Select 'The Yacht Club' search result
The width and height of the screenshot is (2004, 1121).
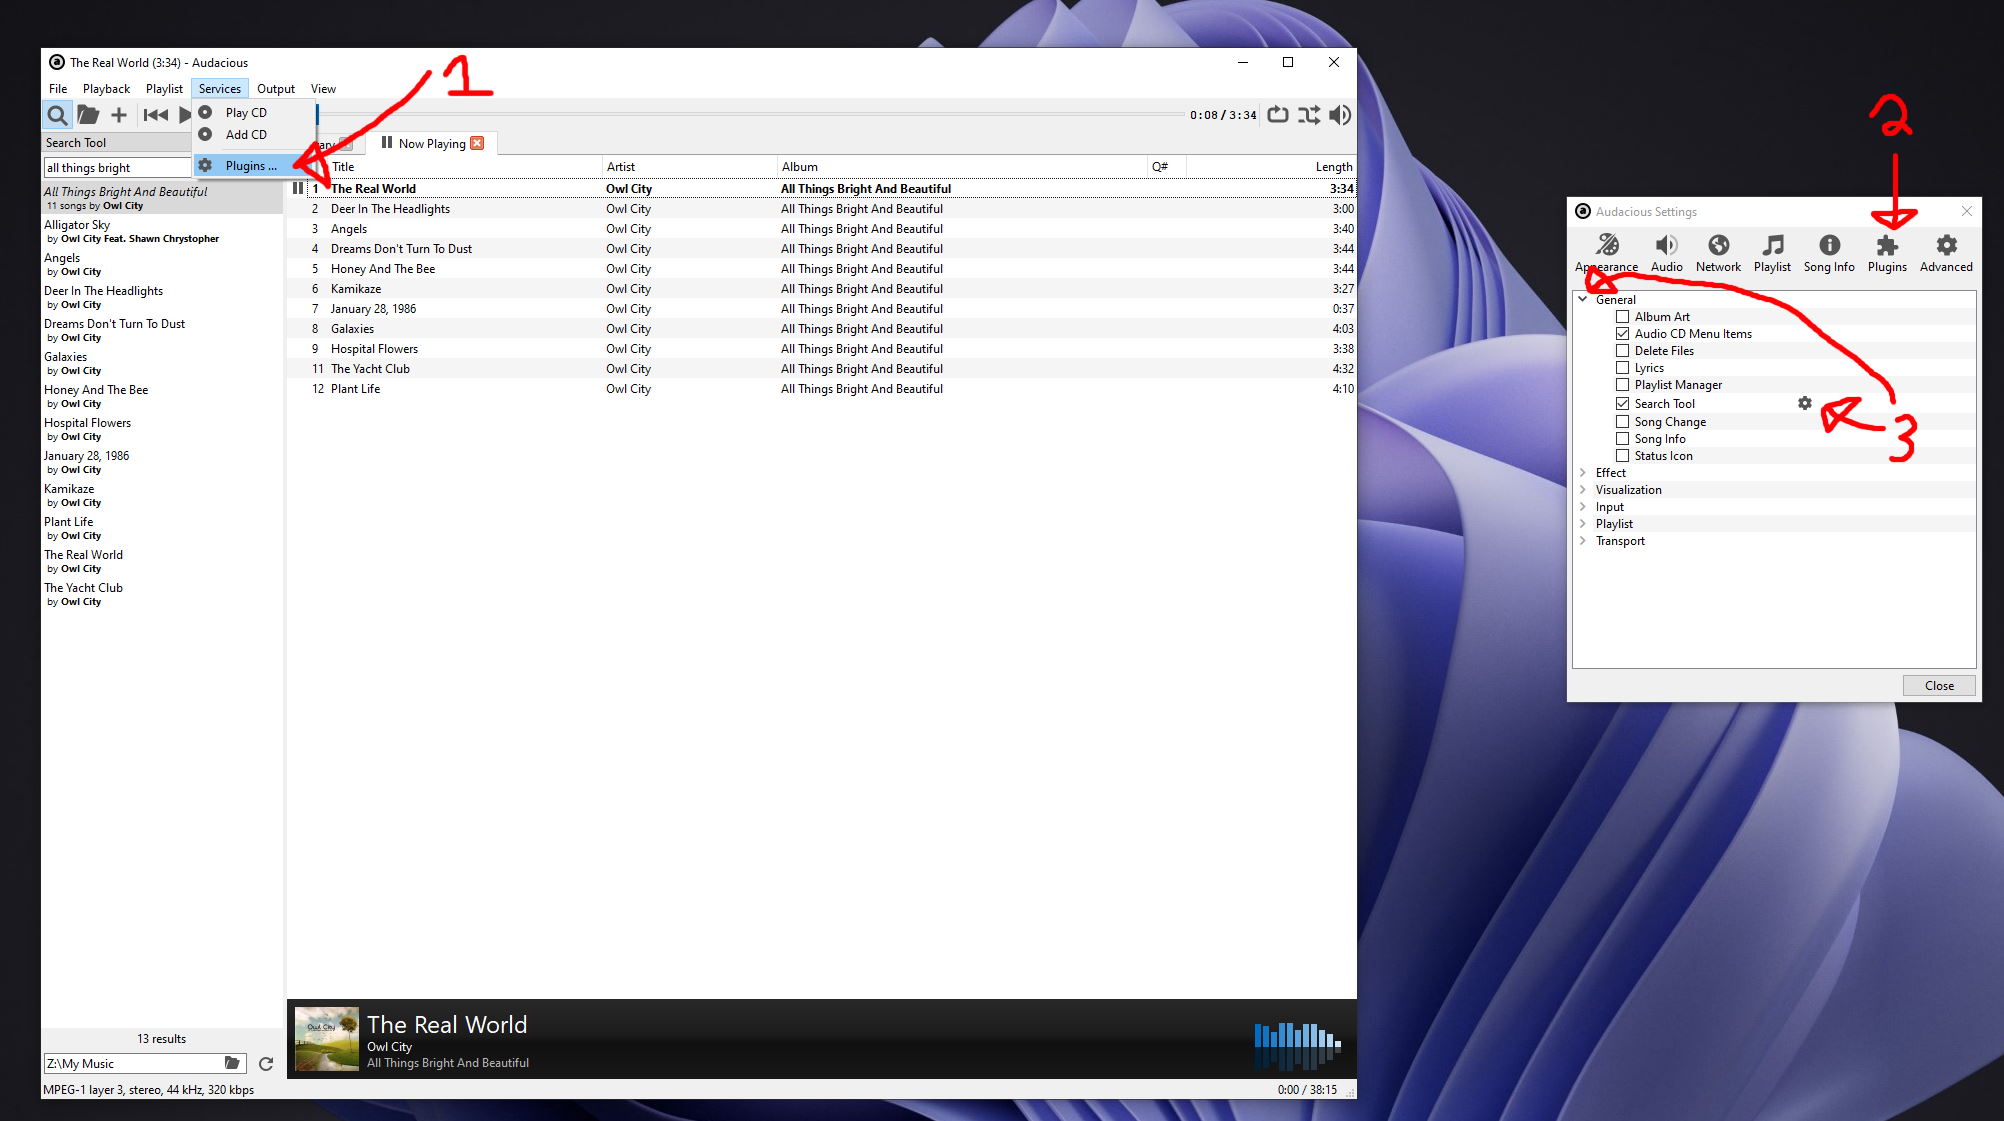coord(162,594)
